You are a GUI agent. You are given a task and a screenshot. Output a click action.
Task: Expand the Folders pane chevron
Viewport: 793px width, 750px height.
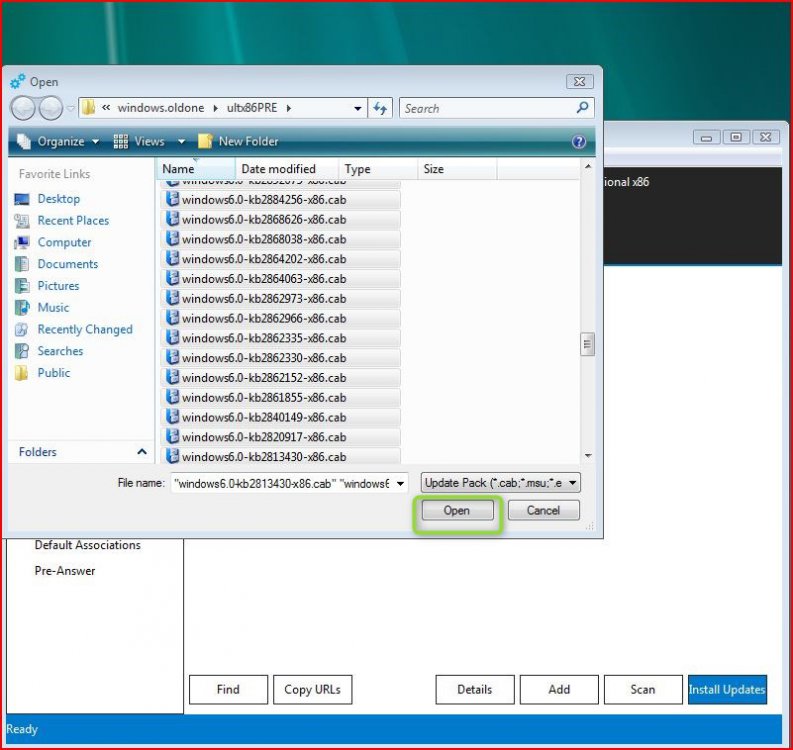pos(142,452)
